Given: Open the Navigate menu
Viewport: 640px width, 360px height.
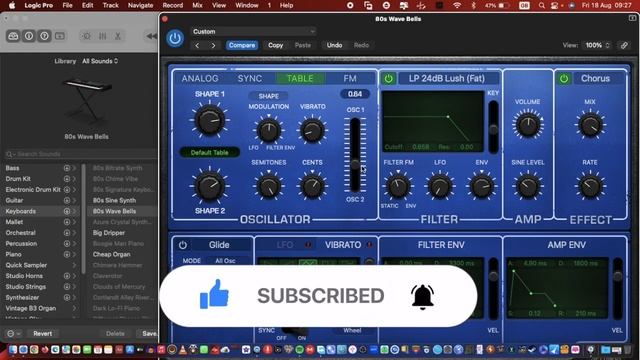Looking at the screenshot, I should [140, 5].
